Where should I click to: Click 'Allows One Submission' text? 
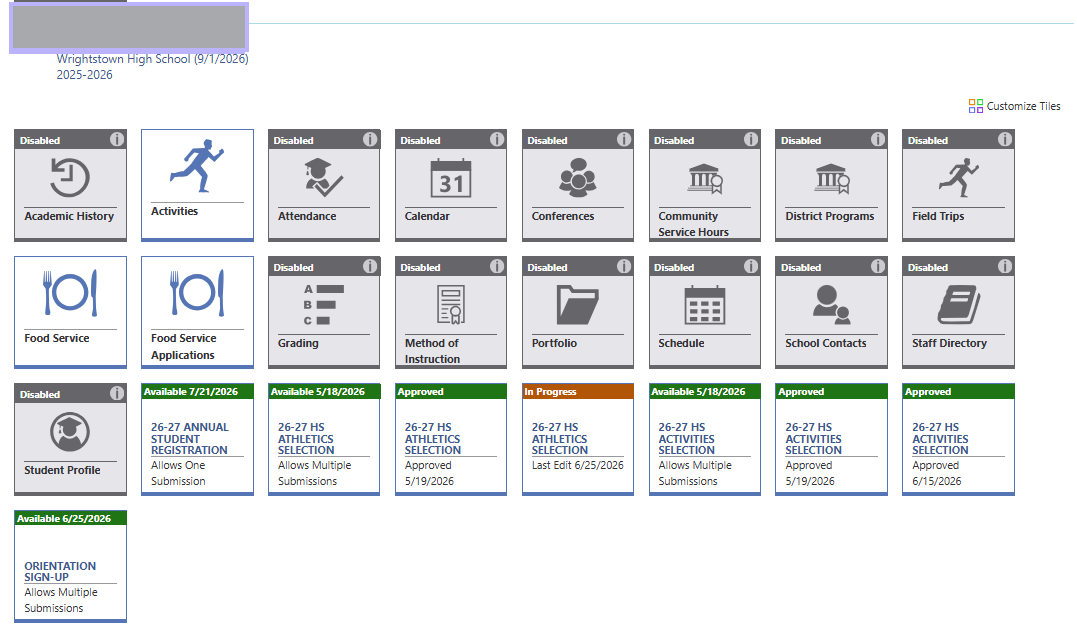point(179,473)
